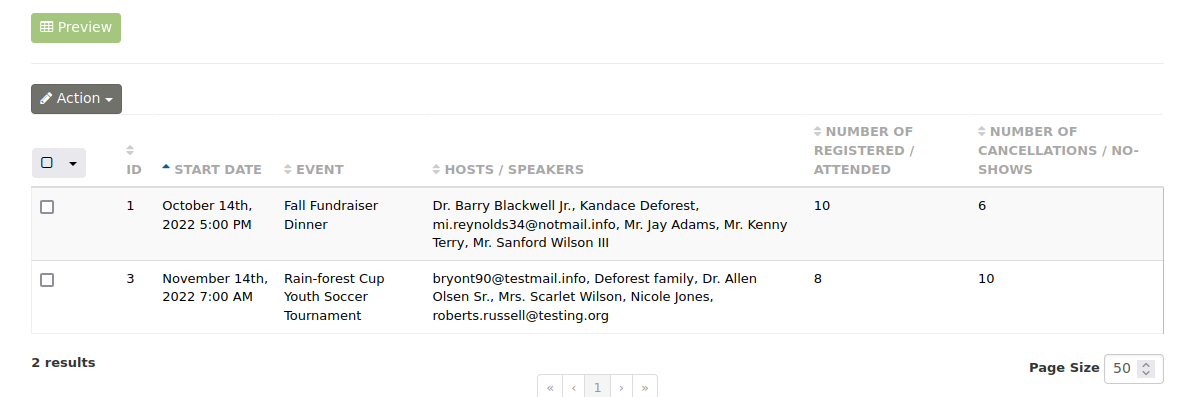
Task: Adjust the Page Size stepper arrows
Action: pos(1146,368)
